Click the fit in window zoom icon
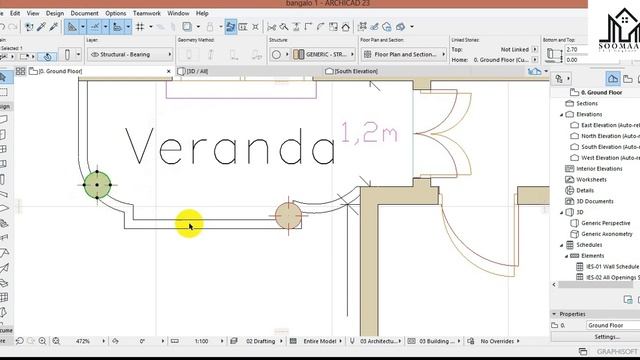The width and height of the screenshot is (640, 360). pyautogui.click(x=56, y=341)
